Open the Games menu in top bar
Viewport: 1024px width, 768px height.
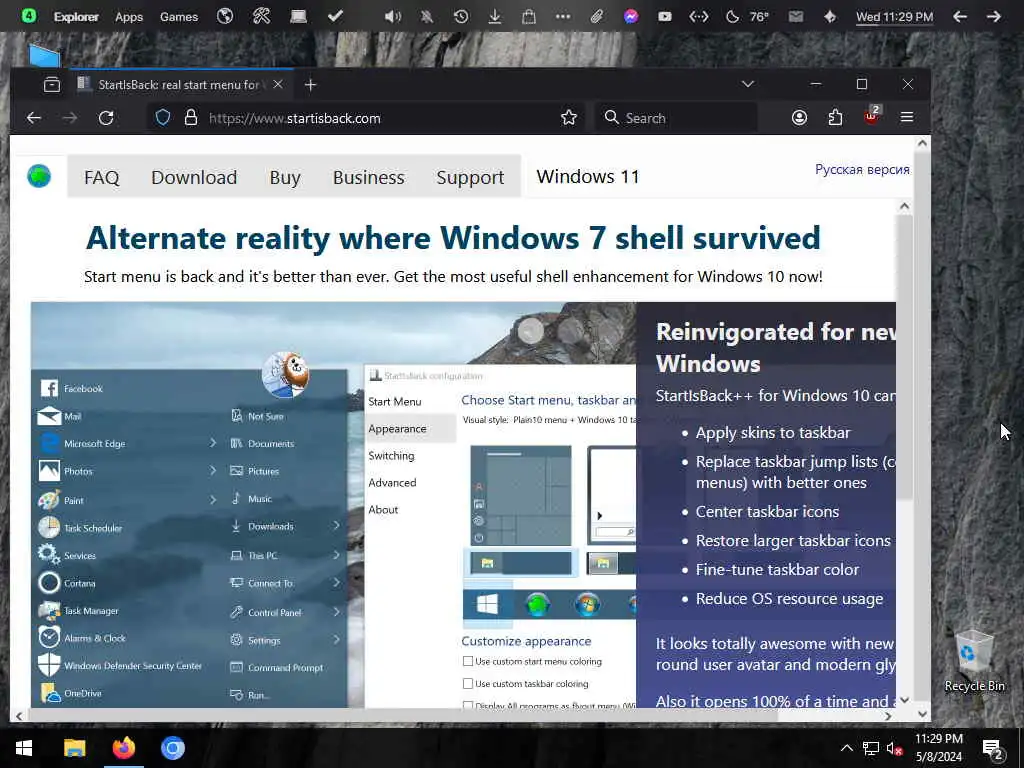[179, 16]
